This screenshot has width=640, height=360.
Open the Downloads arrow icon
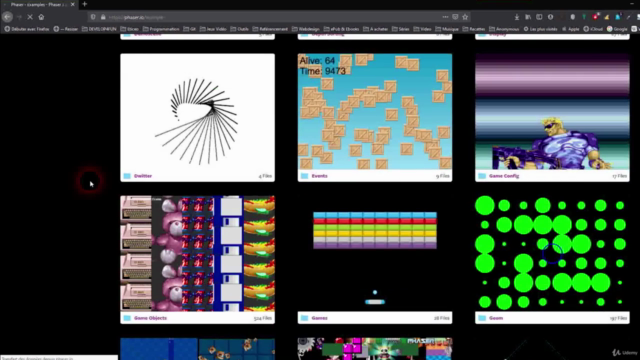tap(517, 17)
